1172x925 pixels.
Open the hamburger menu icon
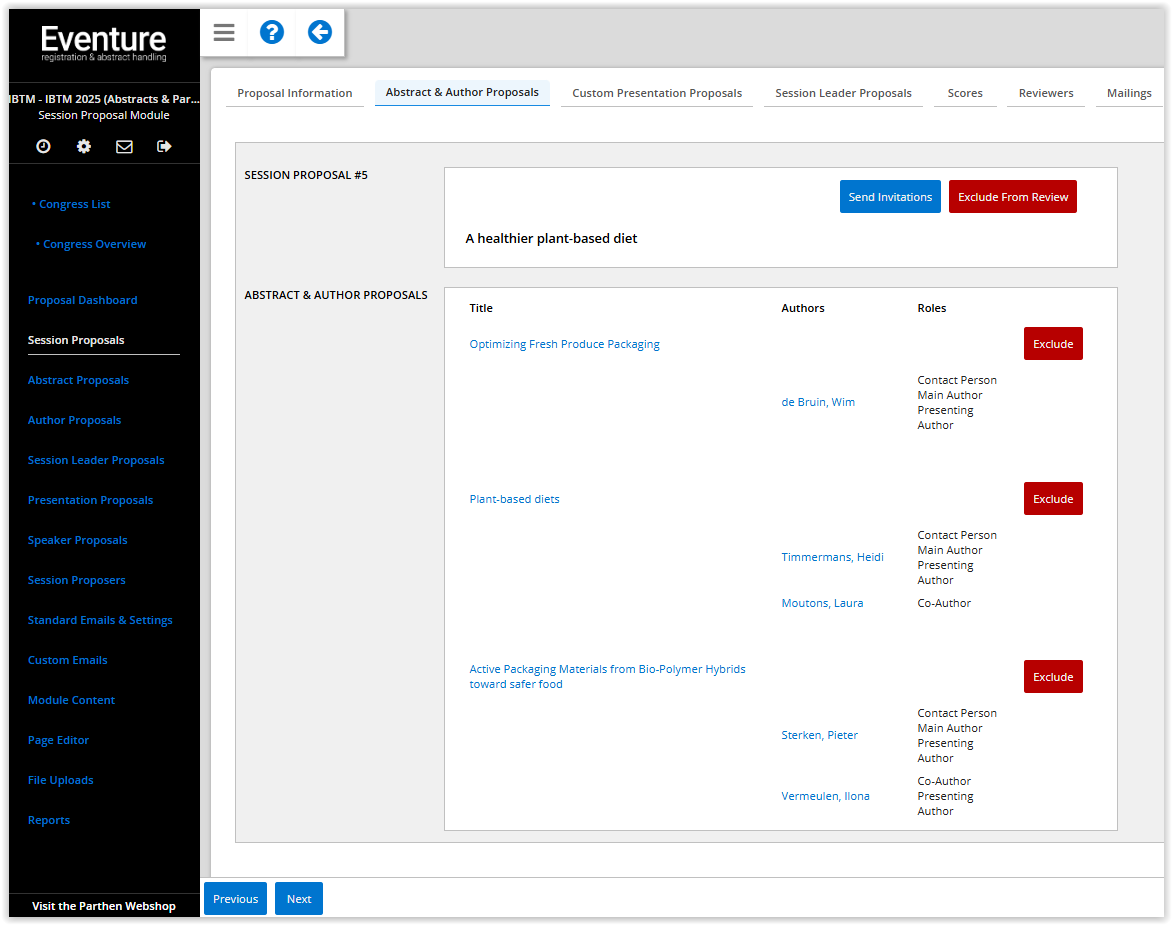(x=224, y=33)
